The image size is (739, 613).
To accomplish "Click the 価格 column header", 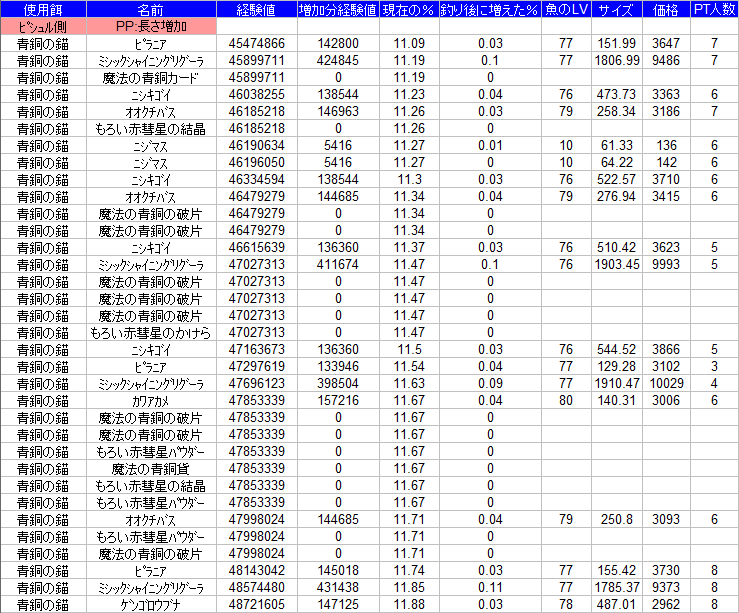I will click(x=665, y=9).
